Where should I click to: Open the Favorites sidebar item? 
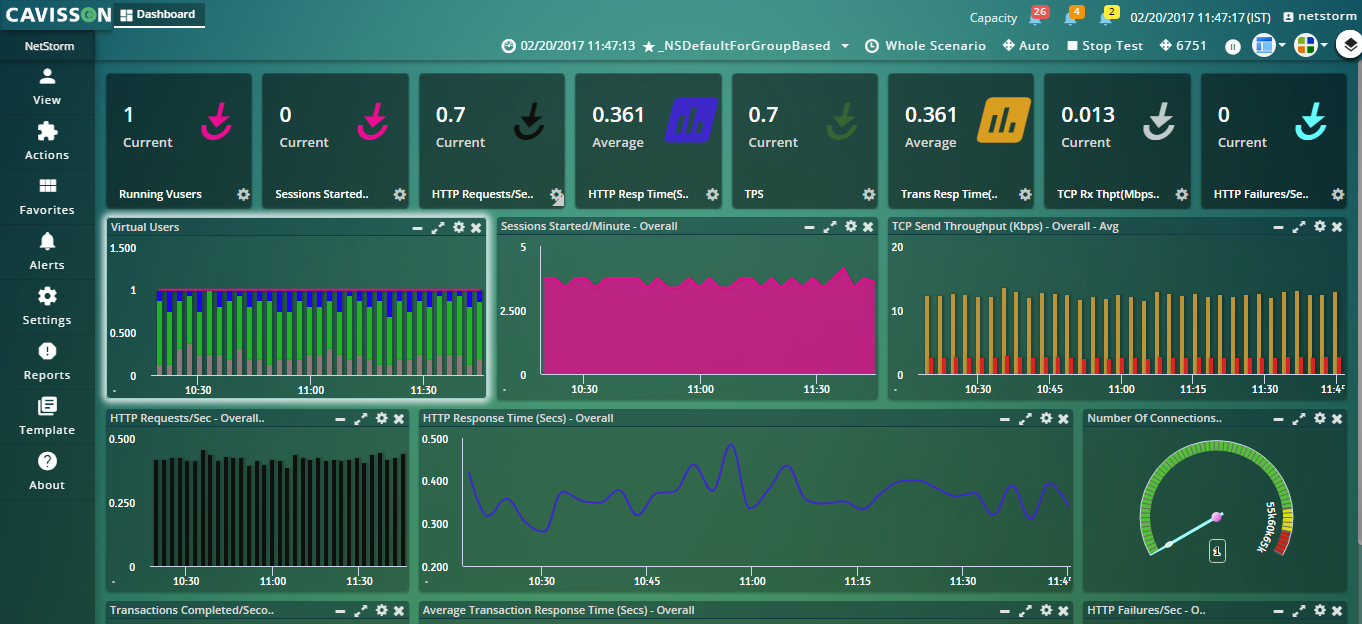point(47,196)
